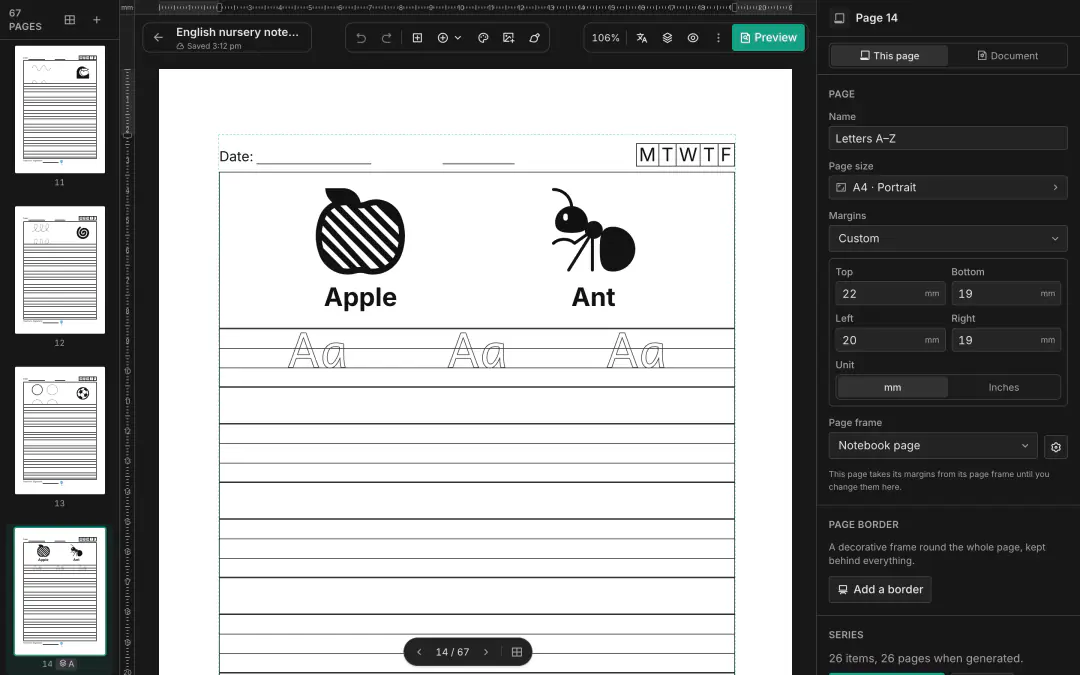Select page 14 thumbnail
This screenshot has height=675, width=1080.
60,592
